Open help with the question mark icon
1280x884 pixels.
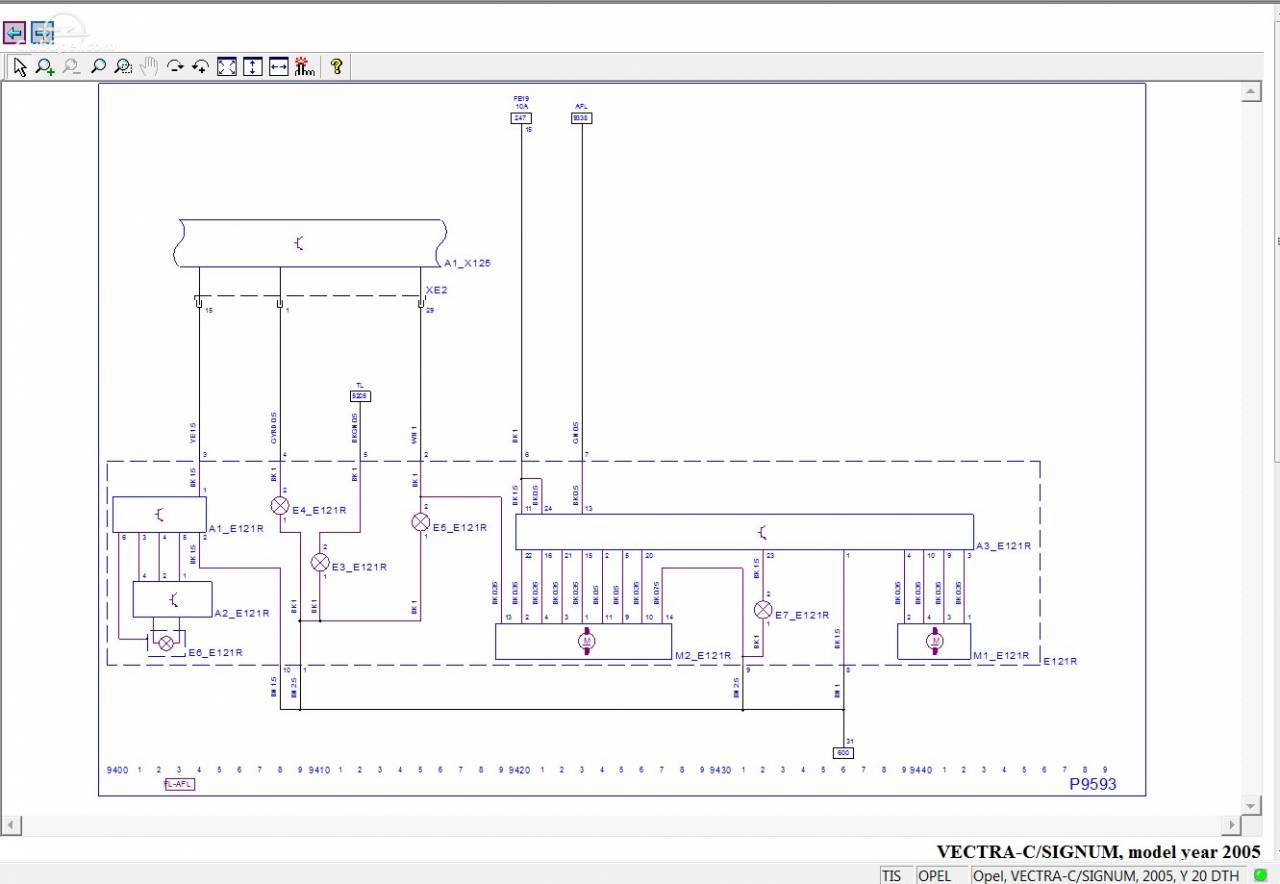pos(336,67)
